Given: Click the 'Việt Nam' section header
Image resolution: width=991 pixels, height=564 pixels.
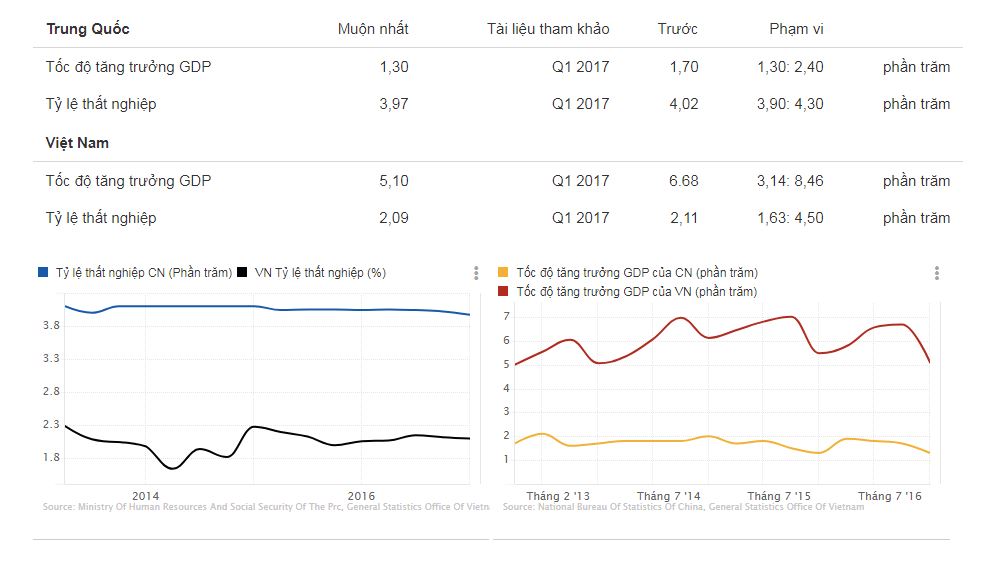Looking at the screenshot, I should pos(77,142).
